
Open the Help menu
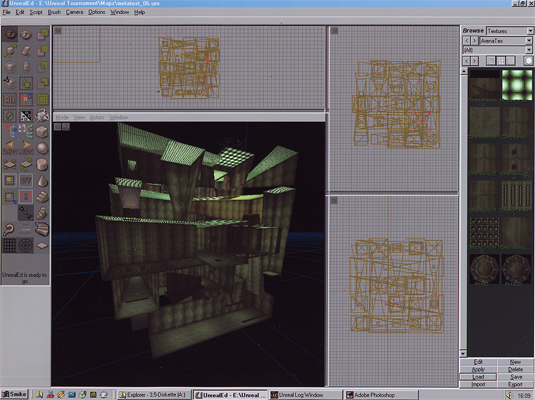coord(139,12)
